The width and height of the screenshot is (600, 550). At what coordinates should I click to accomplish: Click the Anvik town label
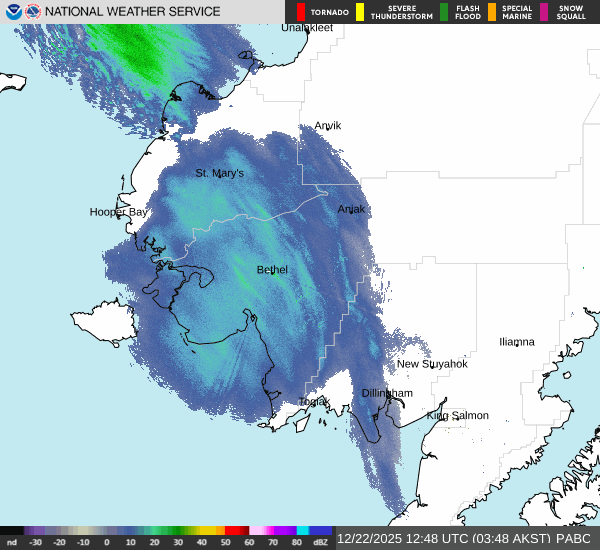coord(328,126)
